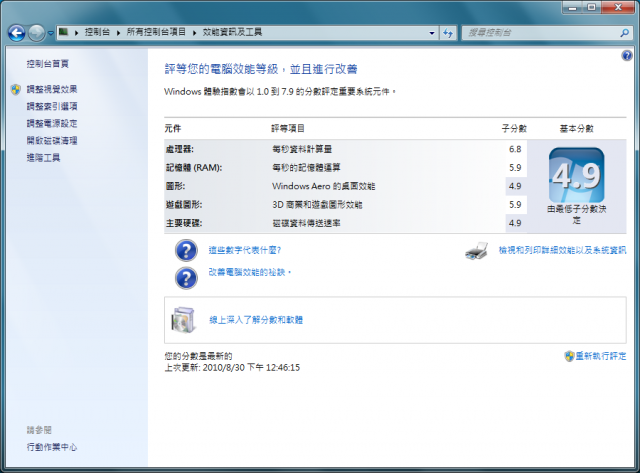The height and width of the screenshot is (473, 640).
Task: Click the 6.8 processor subscore
Action: [515, 149]
